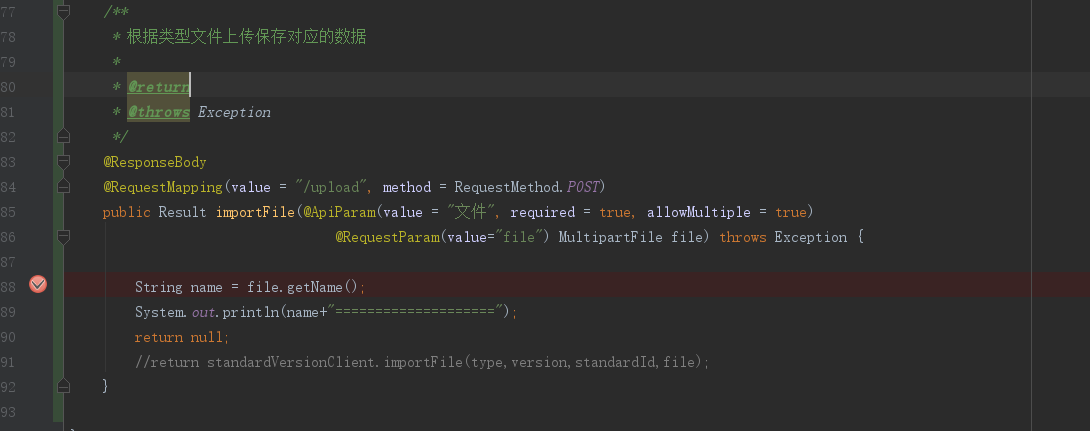The image size is (1090, 431).
Task: Toggle fold marker beside @RequestMapping line
Action: click(63, 186)
